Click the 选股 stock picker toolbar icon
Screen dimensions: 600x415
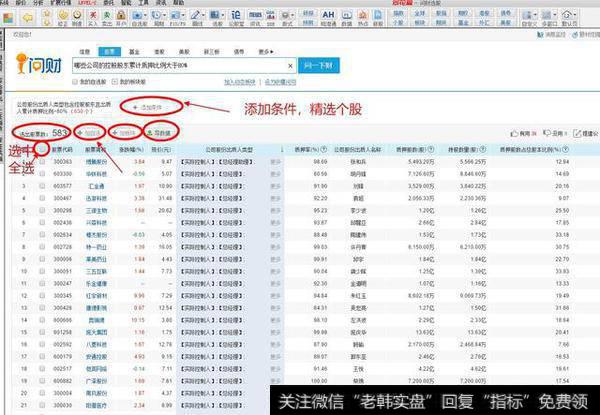click(x=215, y=18)
